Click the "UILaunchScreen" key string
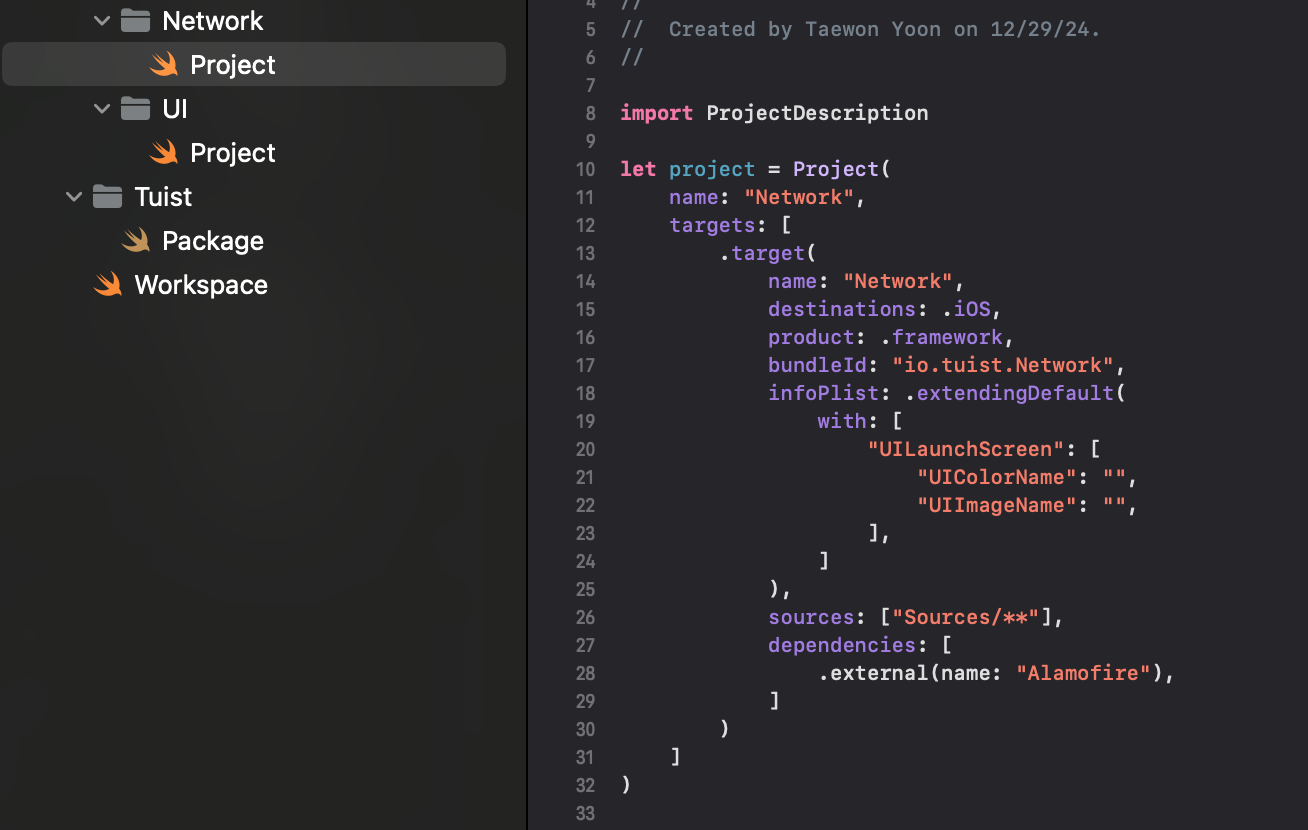The height and width of the screenshot is (830, 1308). tap(966, 449)
